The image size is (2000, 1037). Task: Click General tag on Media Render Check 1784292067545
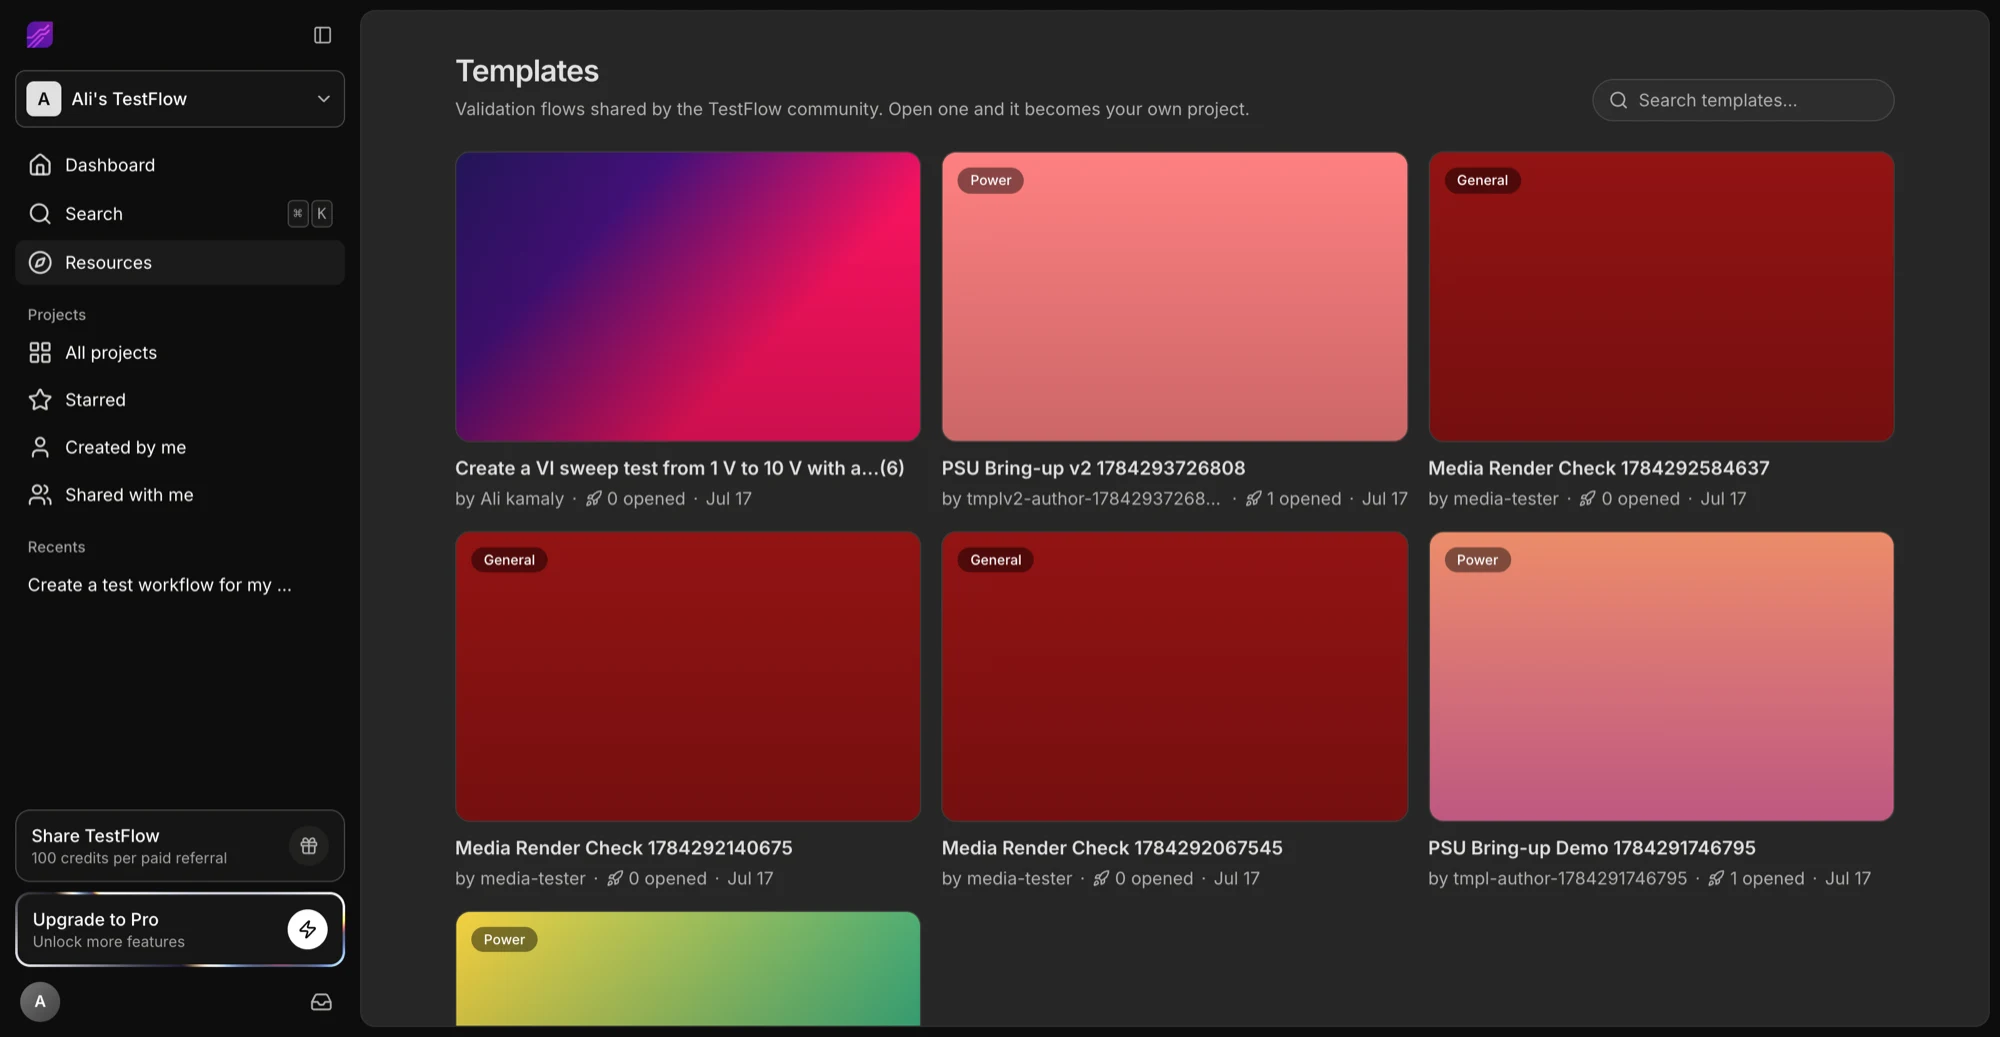pos(996,560)
